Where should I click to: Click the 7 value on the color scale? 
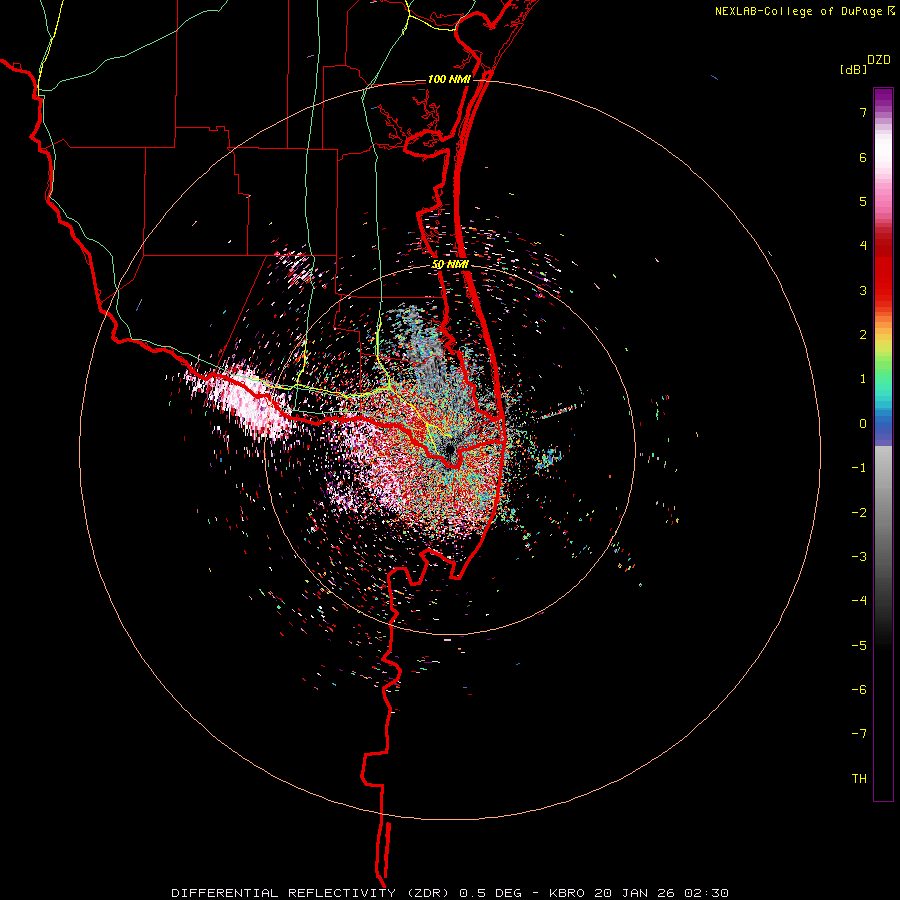click(863, 112)
